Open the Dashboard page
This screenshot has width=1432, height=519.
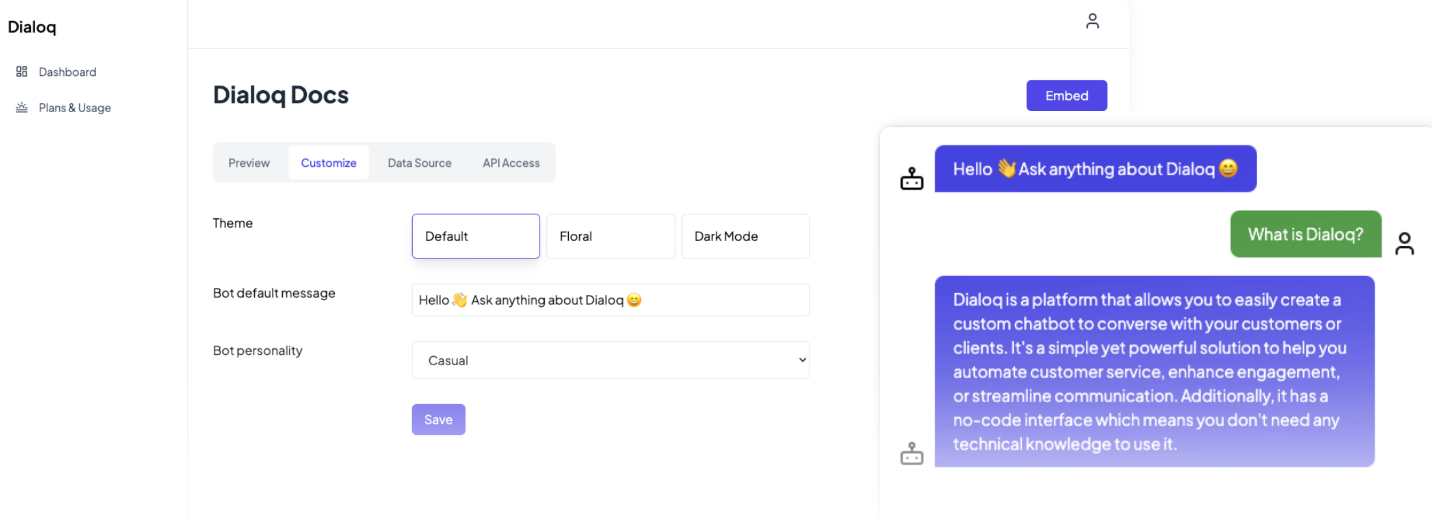(68, 72)
